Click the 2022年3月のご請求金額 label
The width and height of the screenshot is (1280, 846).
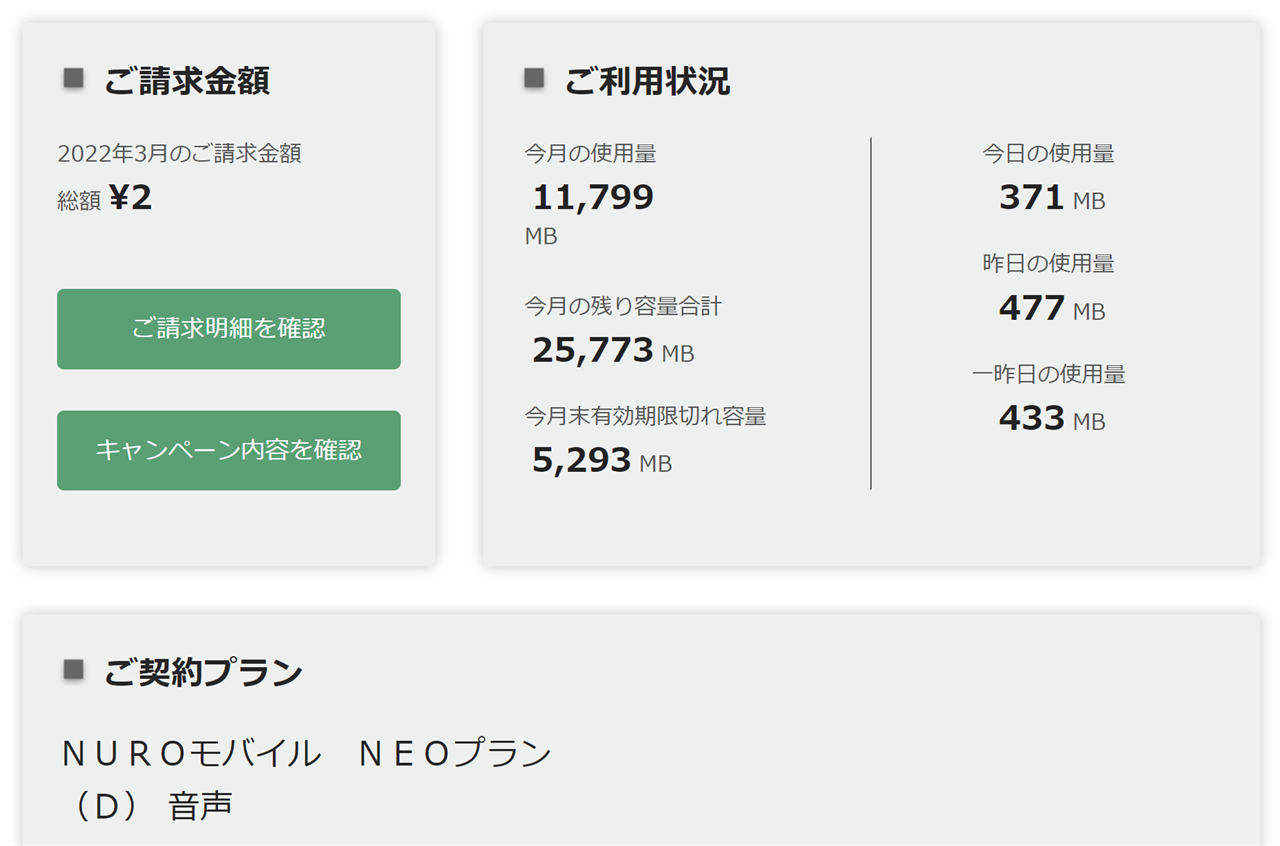click(x=180, y=153)
